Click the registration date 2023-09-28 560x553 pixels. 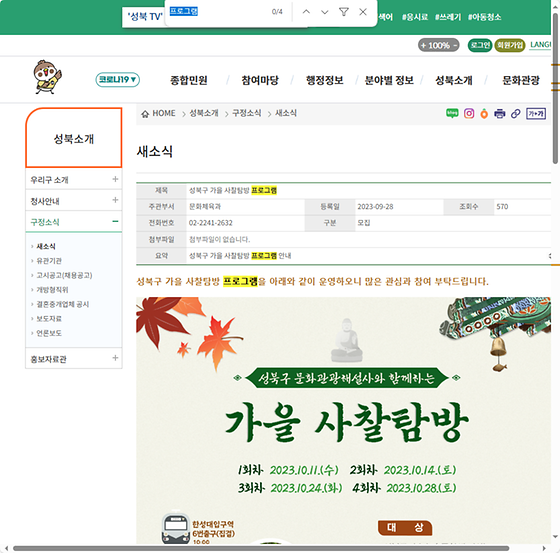point(375,206)
